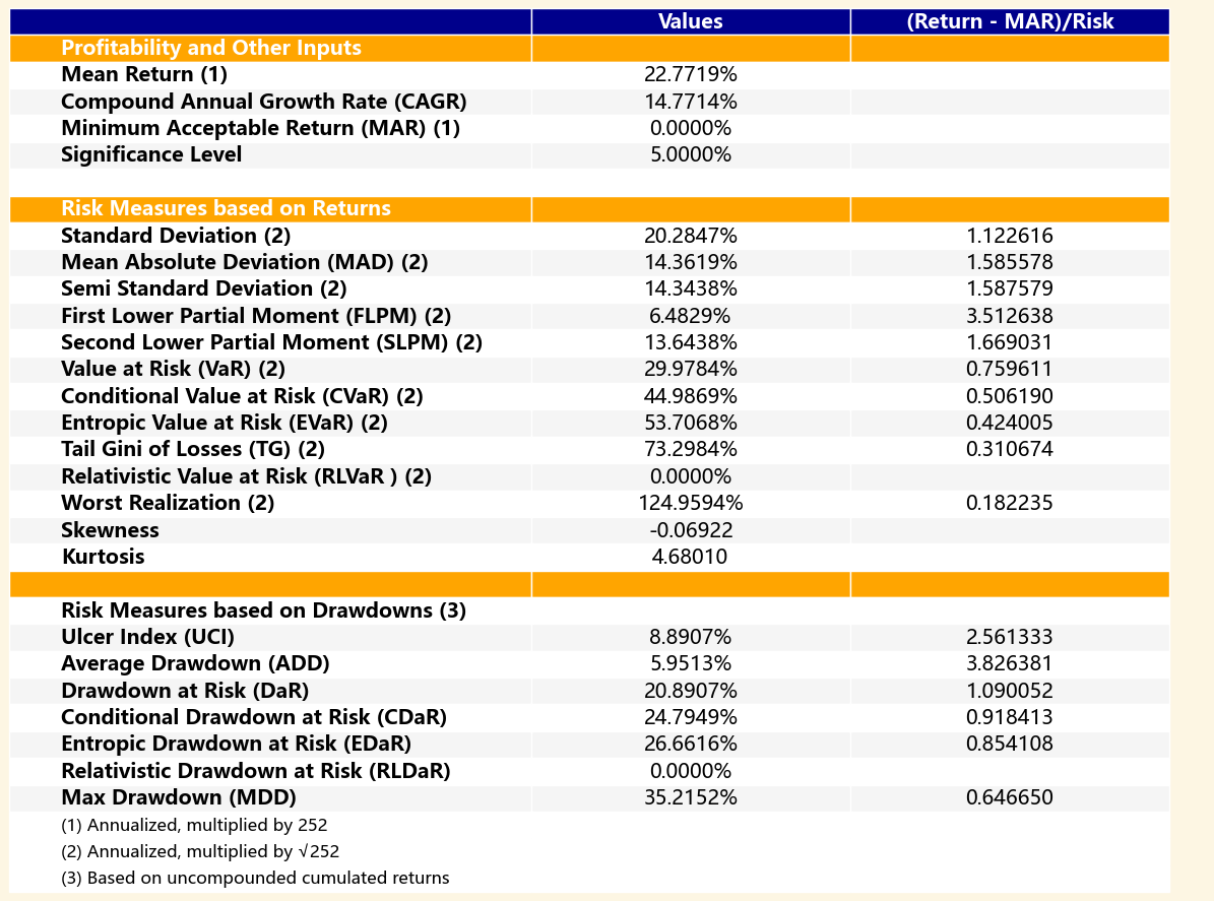Click the Values column header
Image resolution: width=1214 pixels, height=901 pixels.
click(690, 21)
